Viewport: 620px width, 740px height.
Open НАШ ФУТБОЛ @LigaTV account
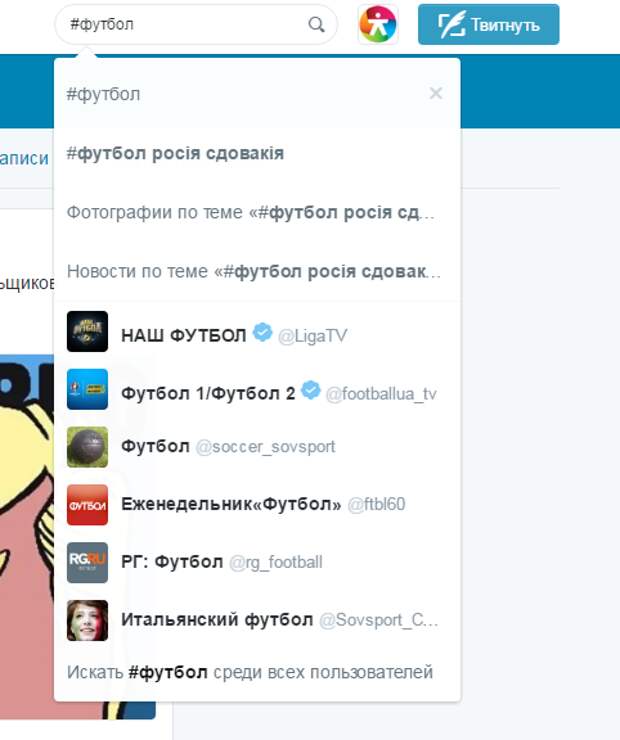(257, 332)
